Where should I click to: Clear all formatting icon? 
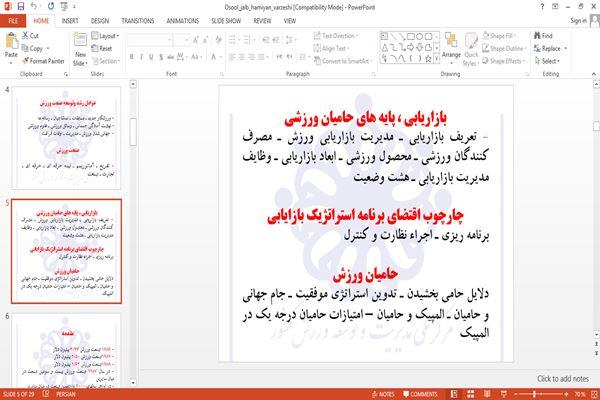[x=218, y=40]
